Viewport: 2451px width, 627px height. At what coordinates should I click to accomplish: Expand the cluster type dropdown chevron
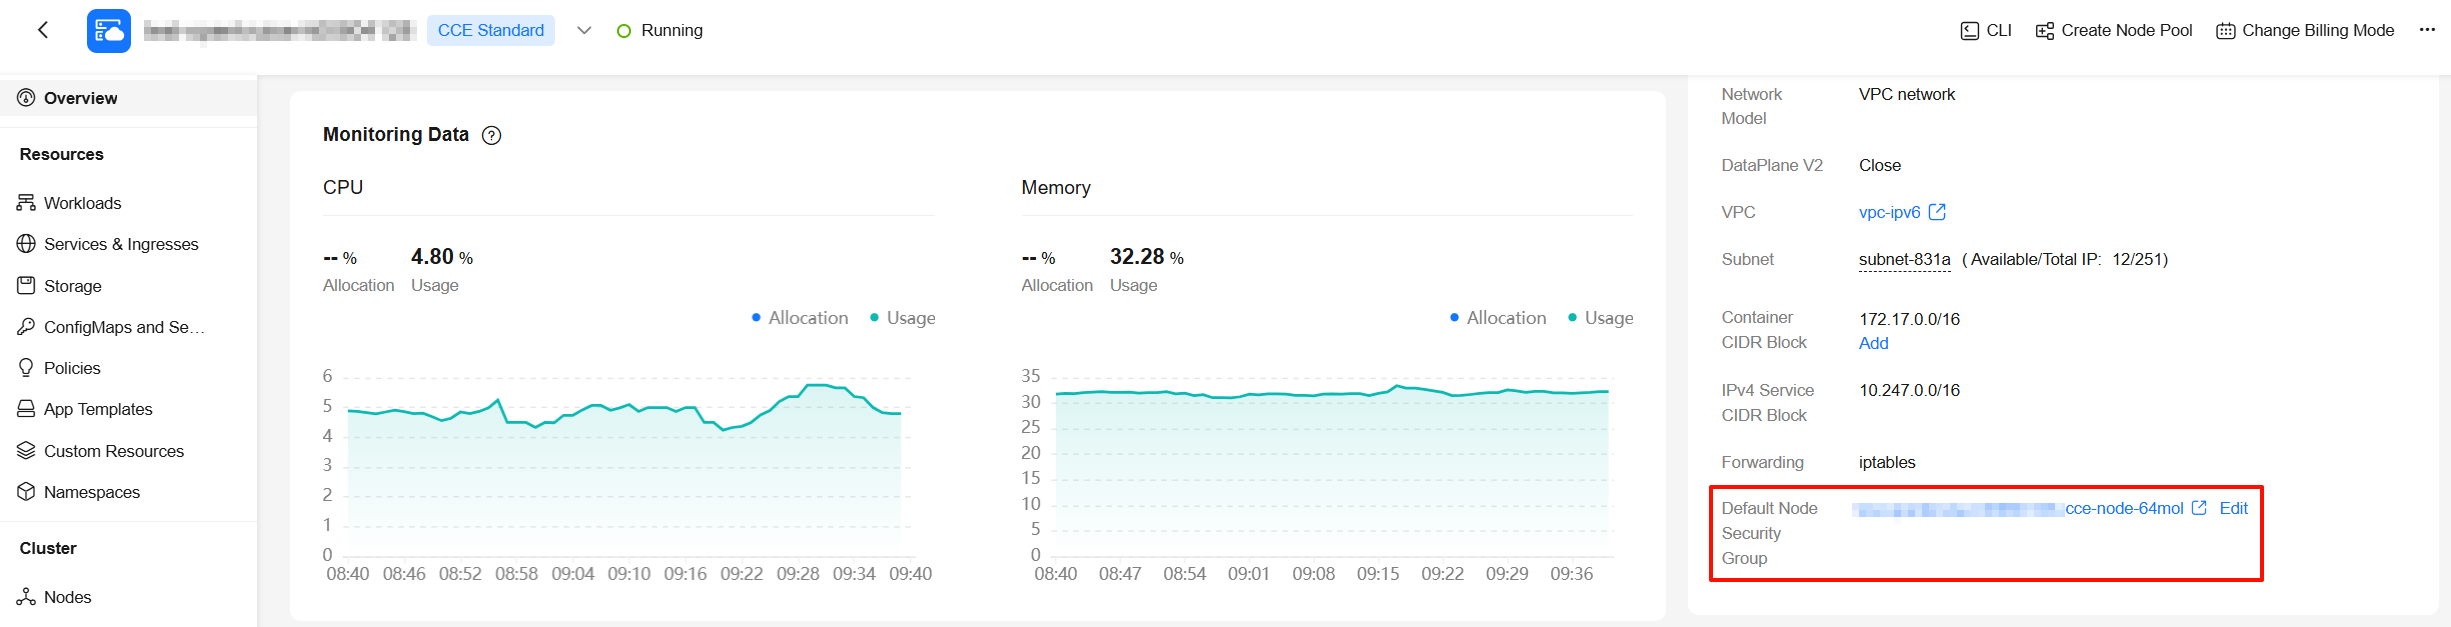coord(584,31)
